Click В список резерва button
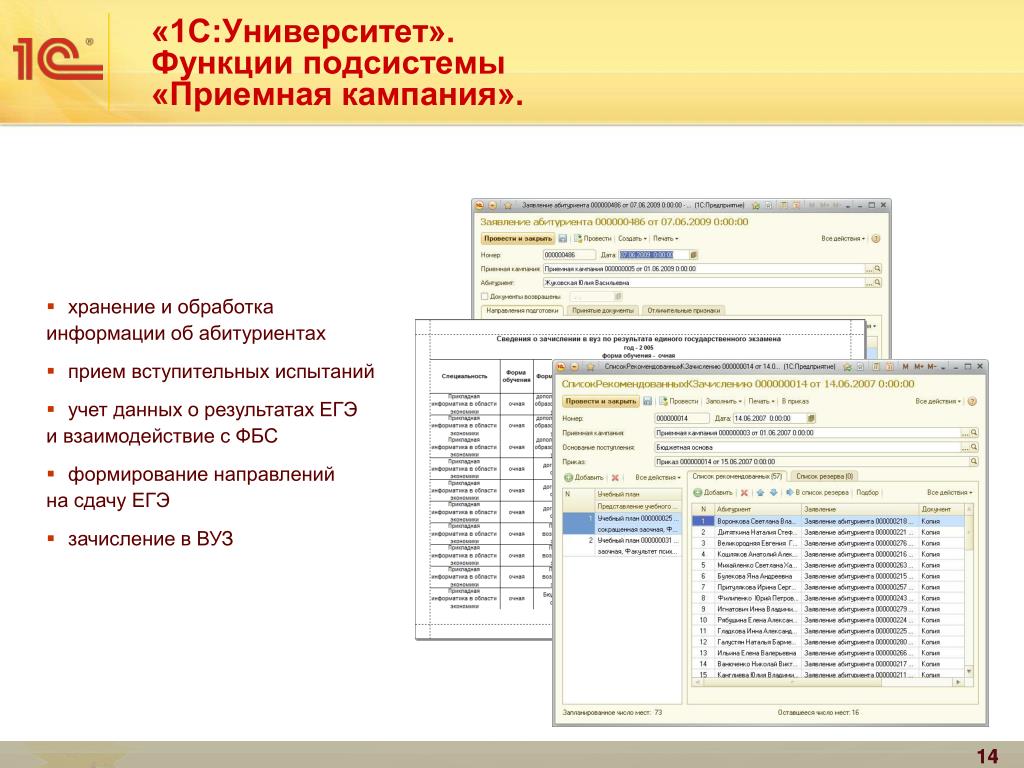Viewport: 1024px width, 768px height. point(817,492)
